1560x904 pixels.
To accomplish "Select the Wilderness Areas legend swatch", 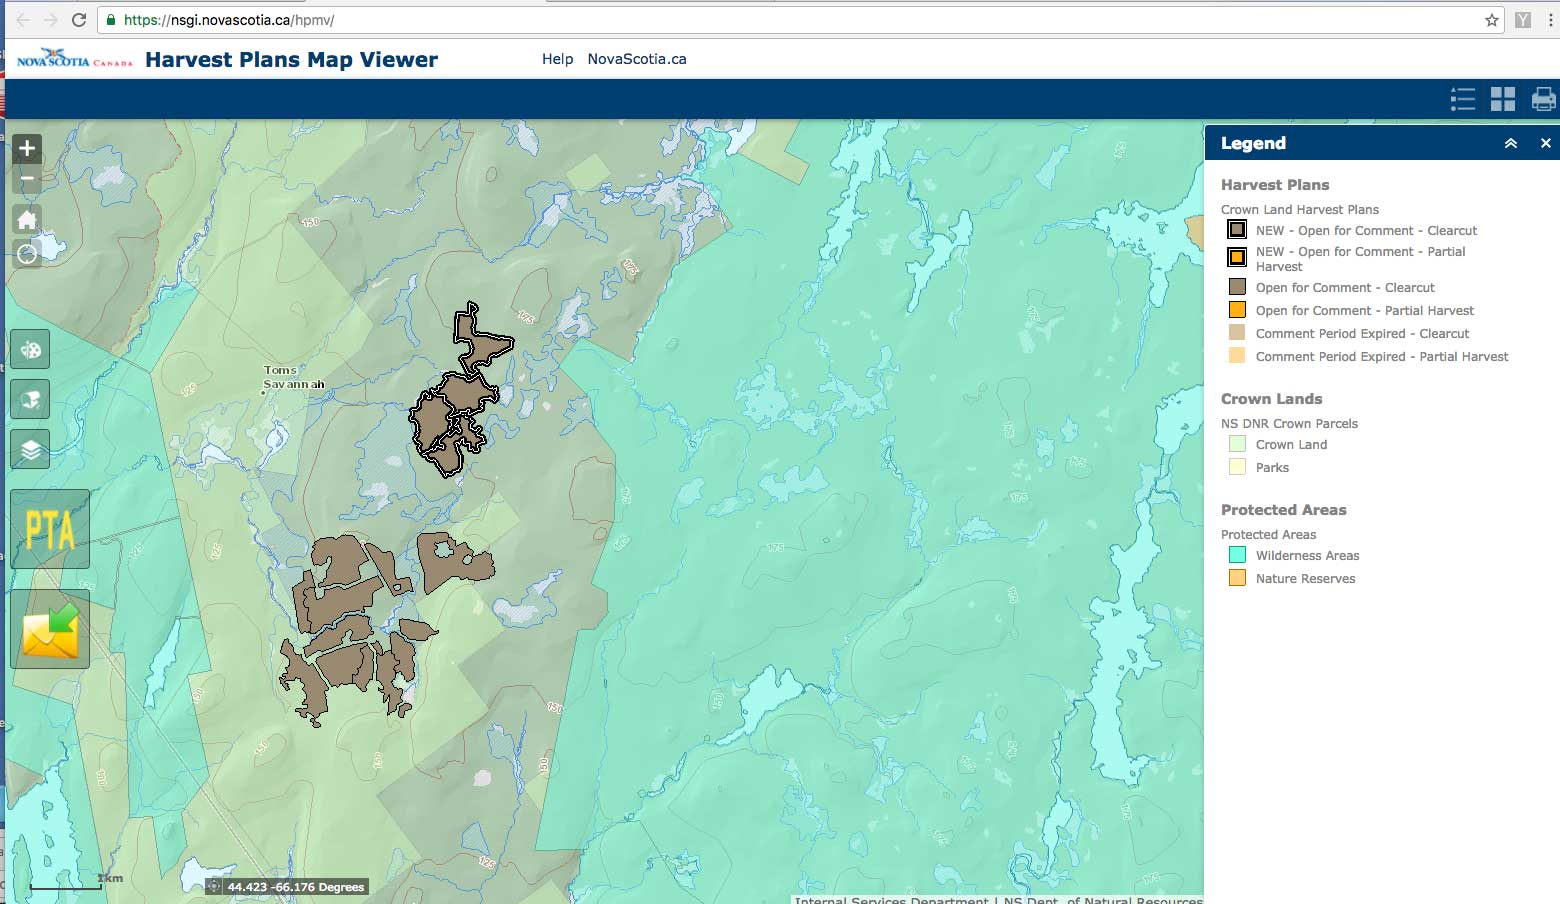I will (x=1236, y=553).
